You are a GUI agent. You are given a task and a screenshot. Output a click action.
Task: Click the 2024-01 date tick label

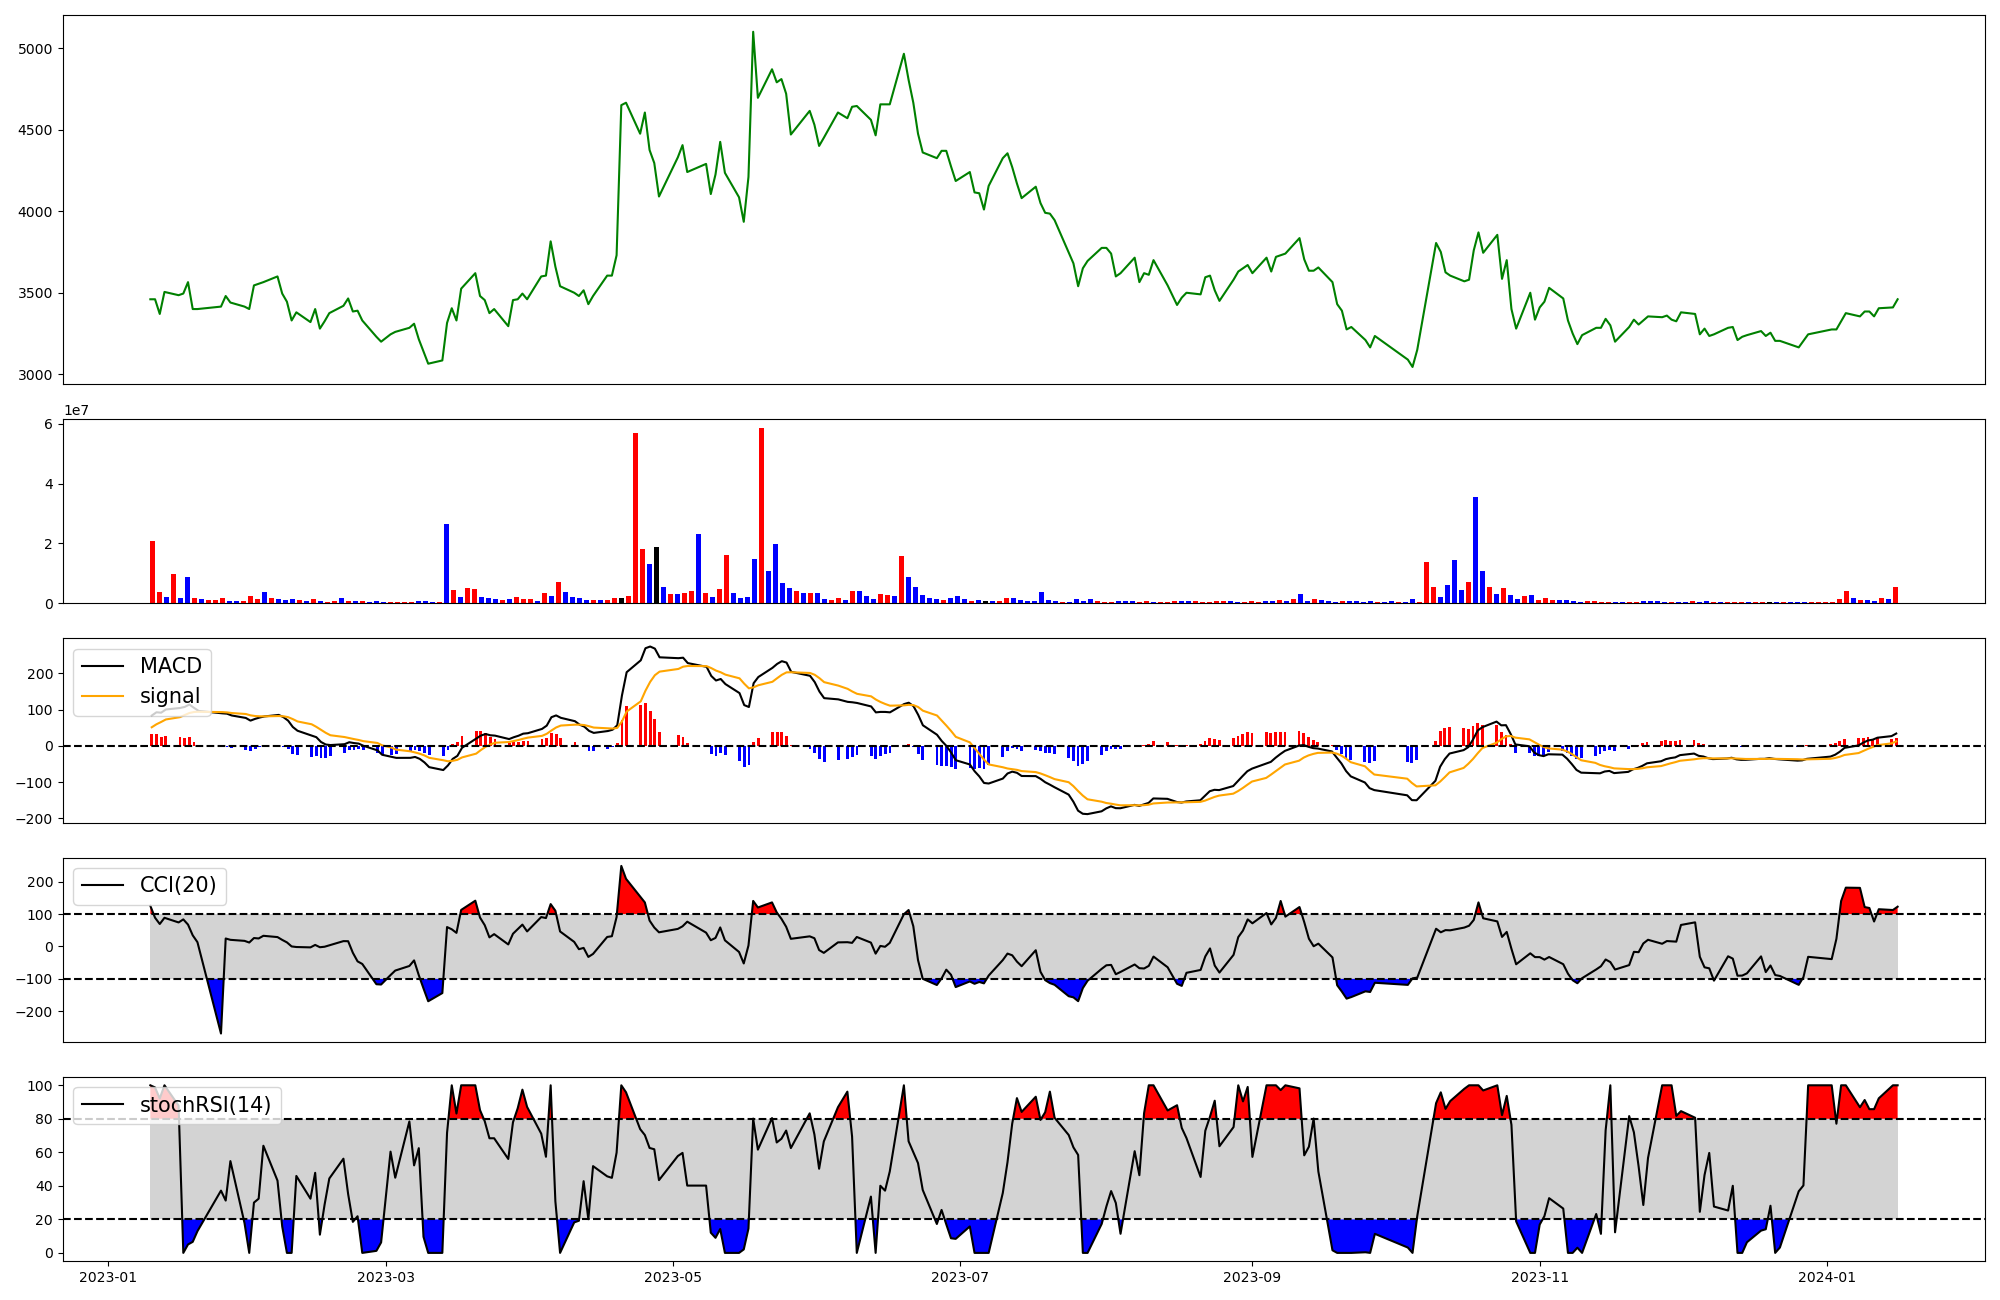pyautogui.click(x=1827, y=1277)
